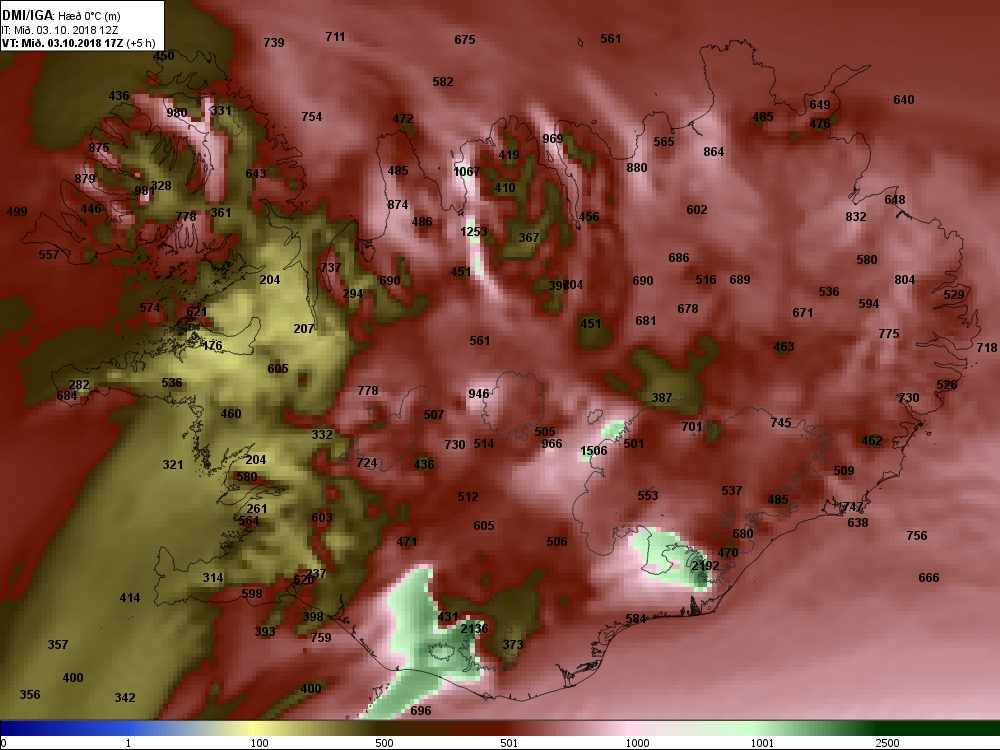Select the IT: Mið. 03.10.2018 12Z line
The height and width of the screenshot is (750, 1000).
tap(59, 30)
